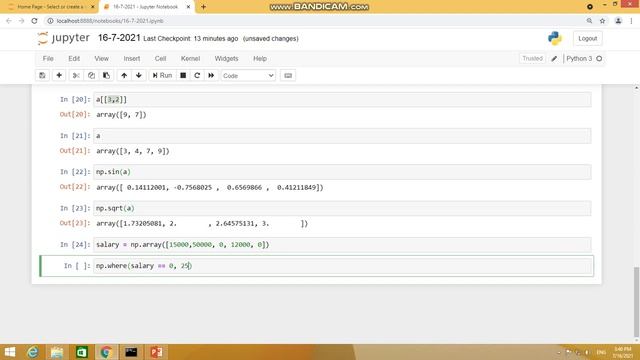This screenshot has width=640, height=360.
Task: Rename notebook title 16-7-2021
Action: click(119, 38)
